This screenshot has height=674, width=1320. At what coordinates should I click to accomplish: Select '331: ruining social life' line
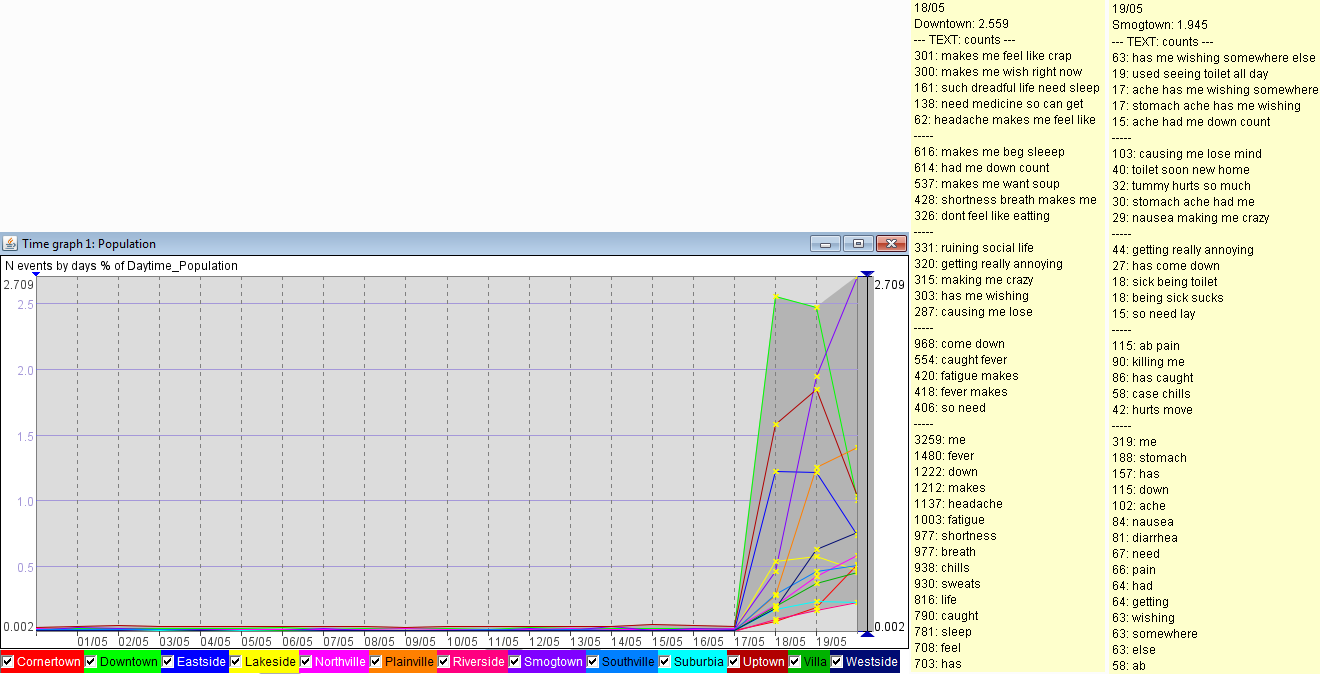click(x=974, y=248)
